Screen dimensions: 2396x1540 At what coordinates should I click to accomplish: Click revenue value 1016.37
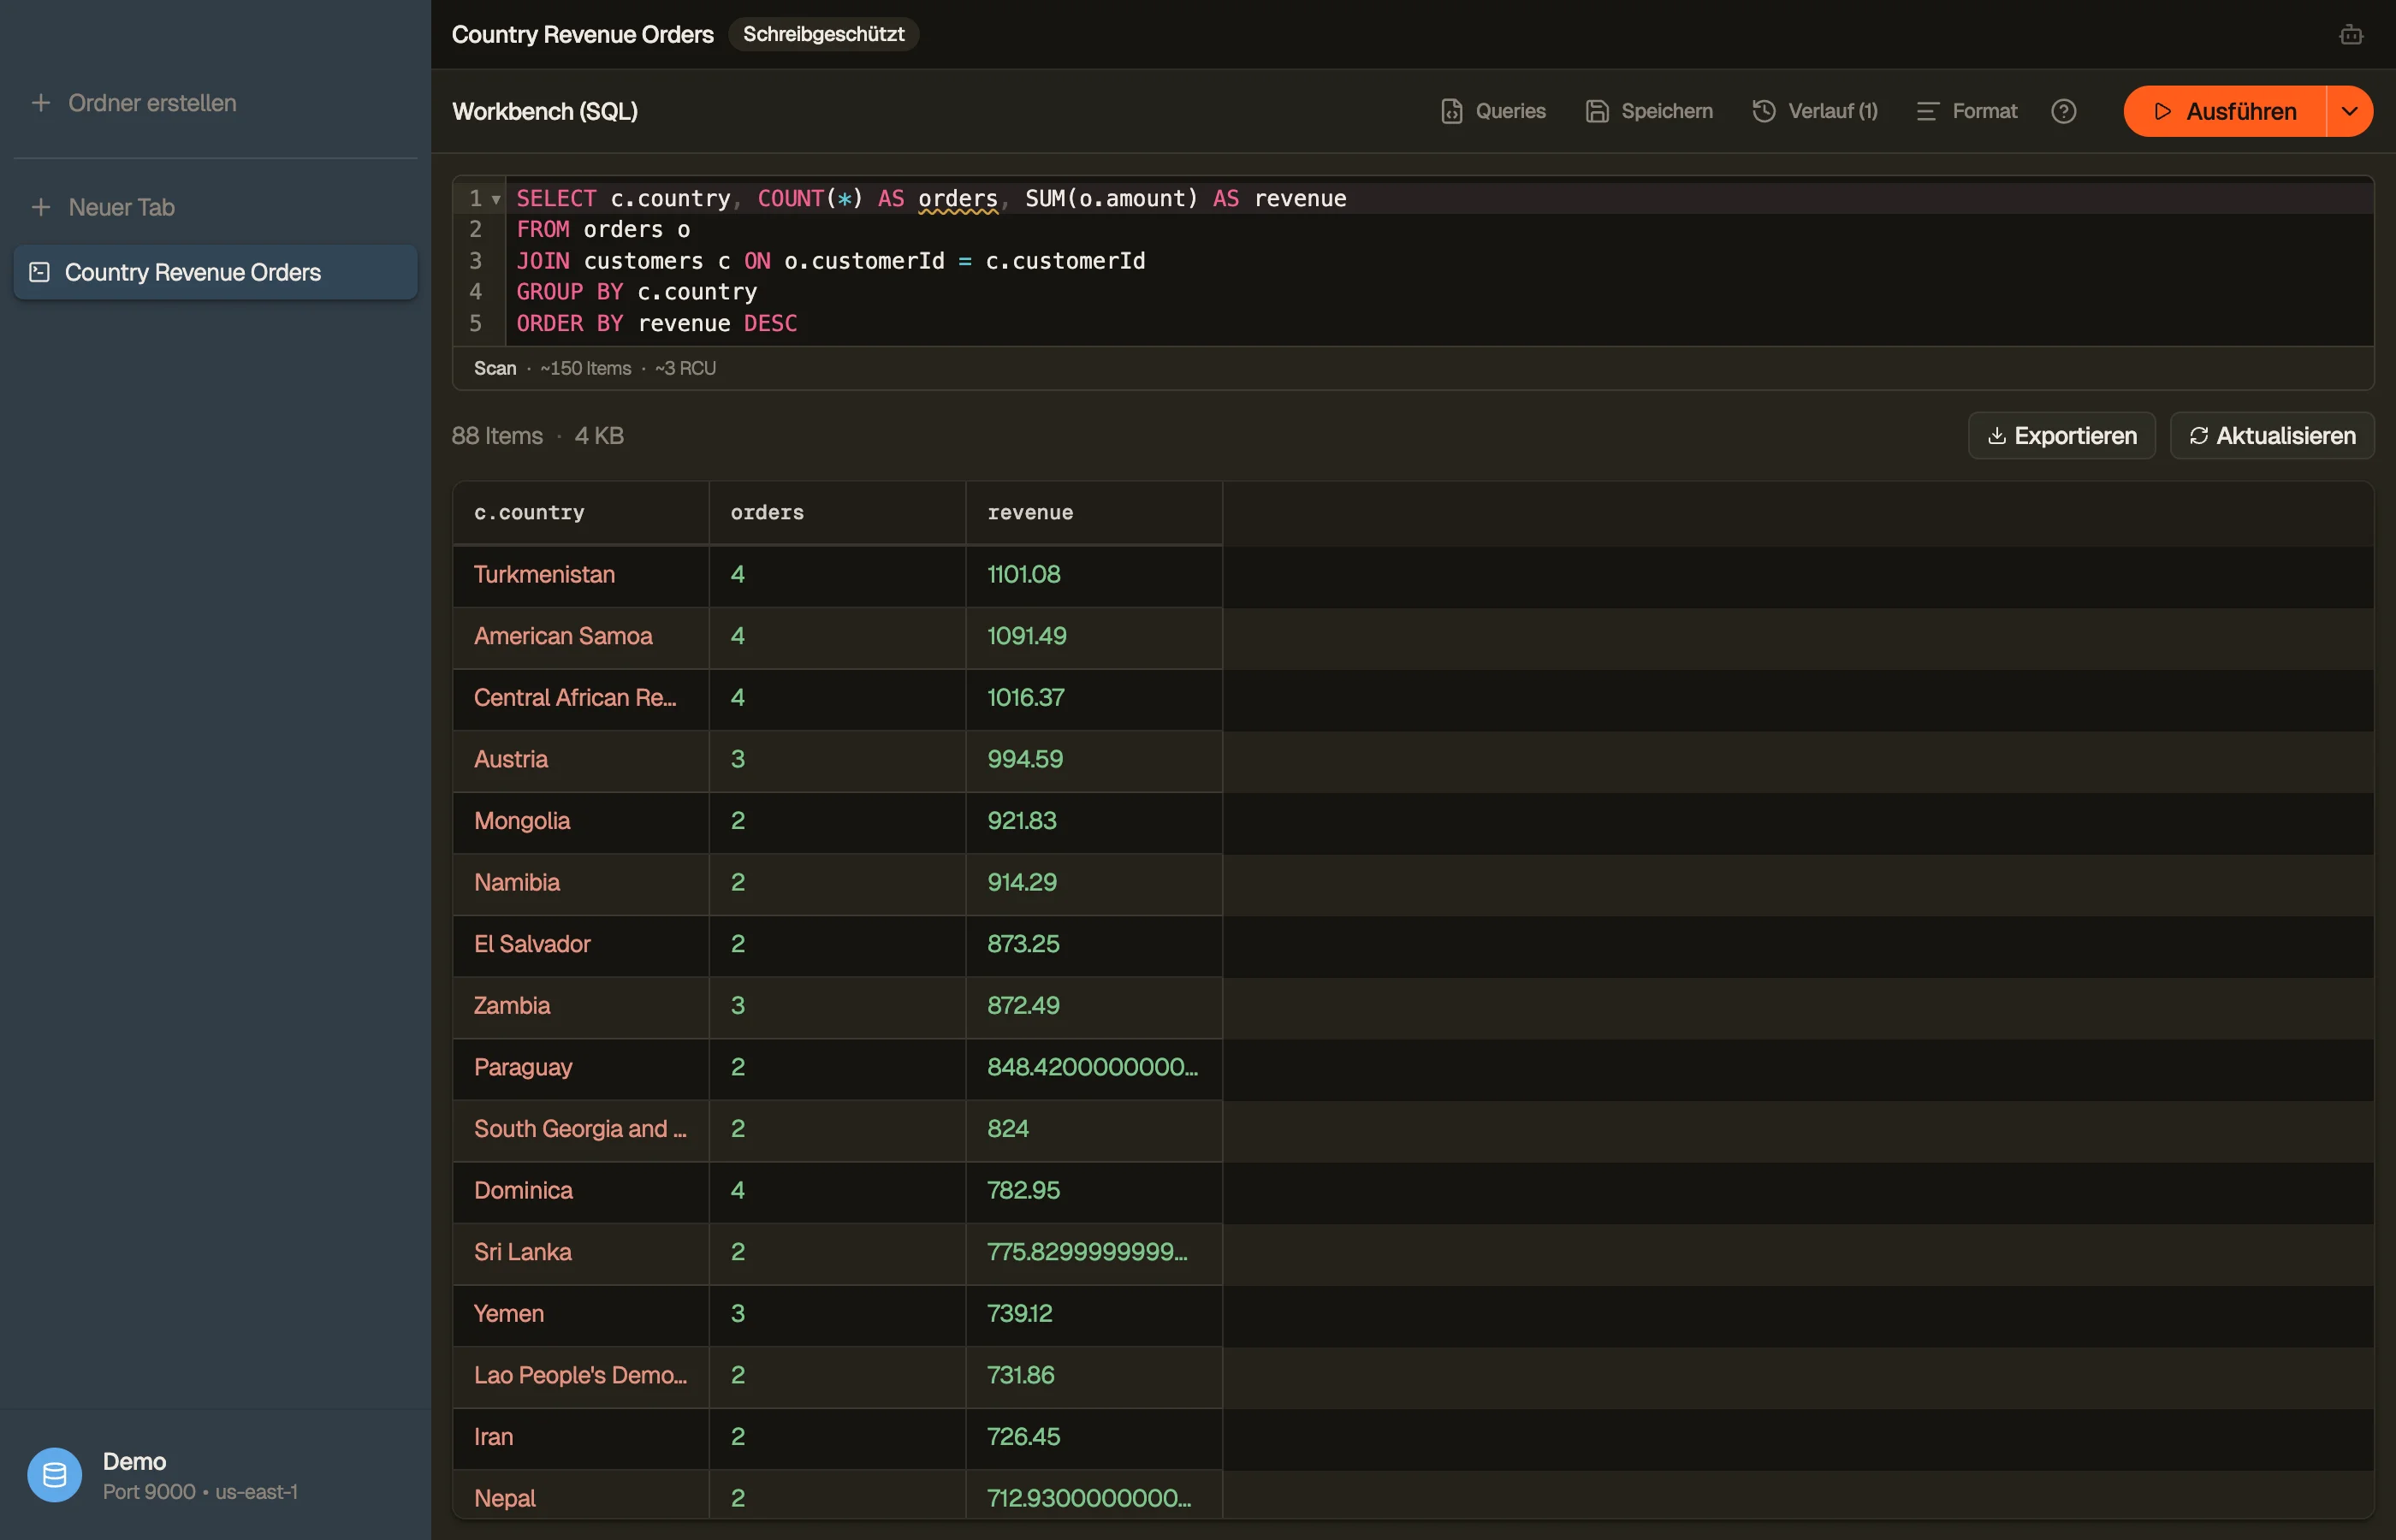coord(1026,698)
